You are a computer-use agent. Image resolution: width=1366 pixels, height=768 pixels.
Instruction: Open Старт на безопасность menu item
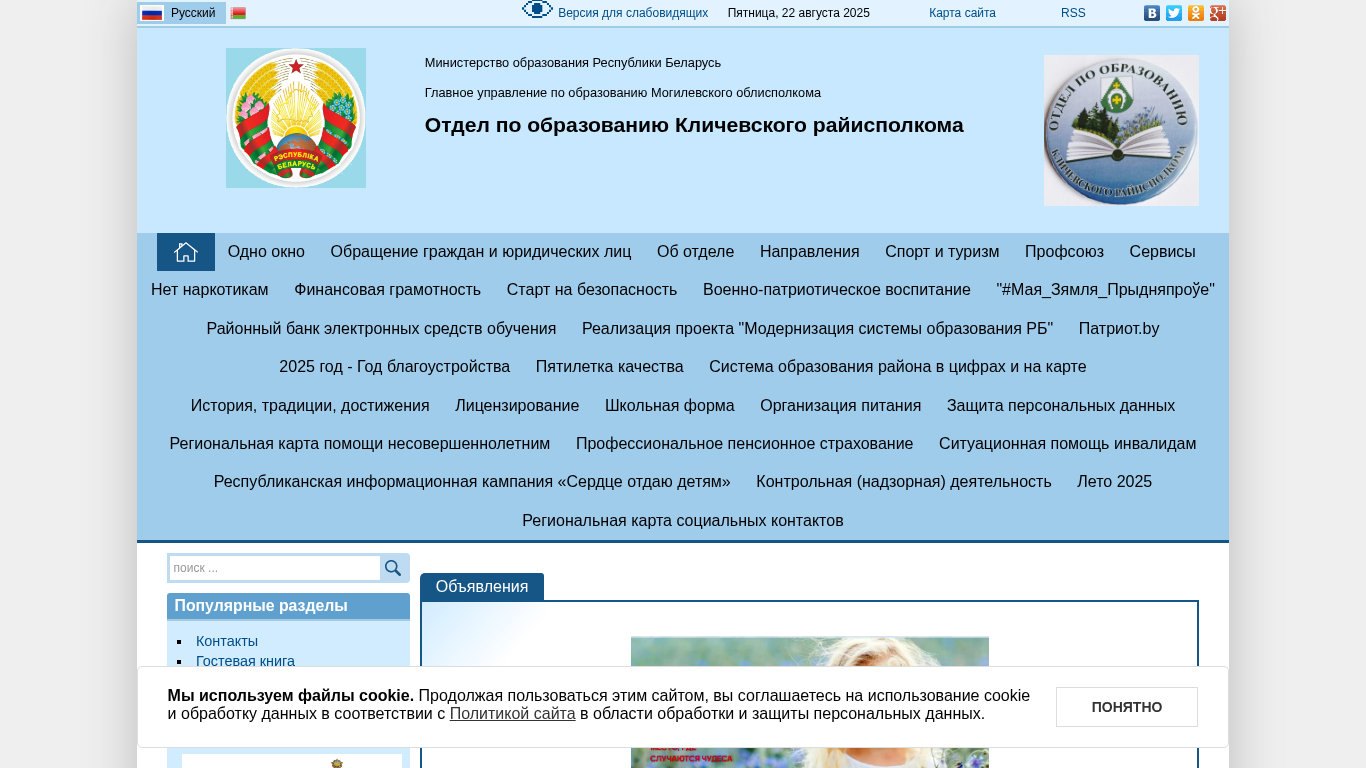tap(592, 290)
